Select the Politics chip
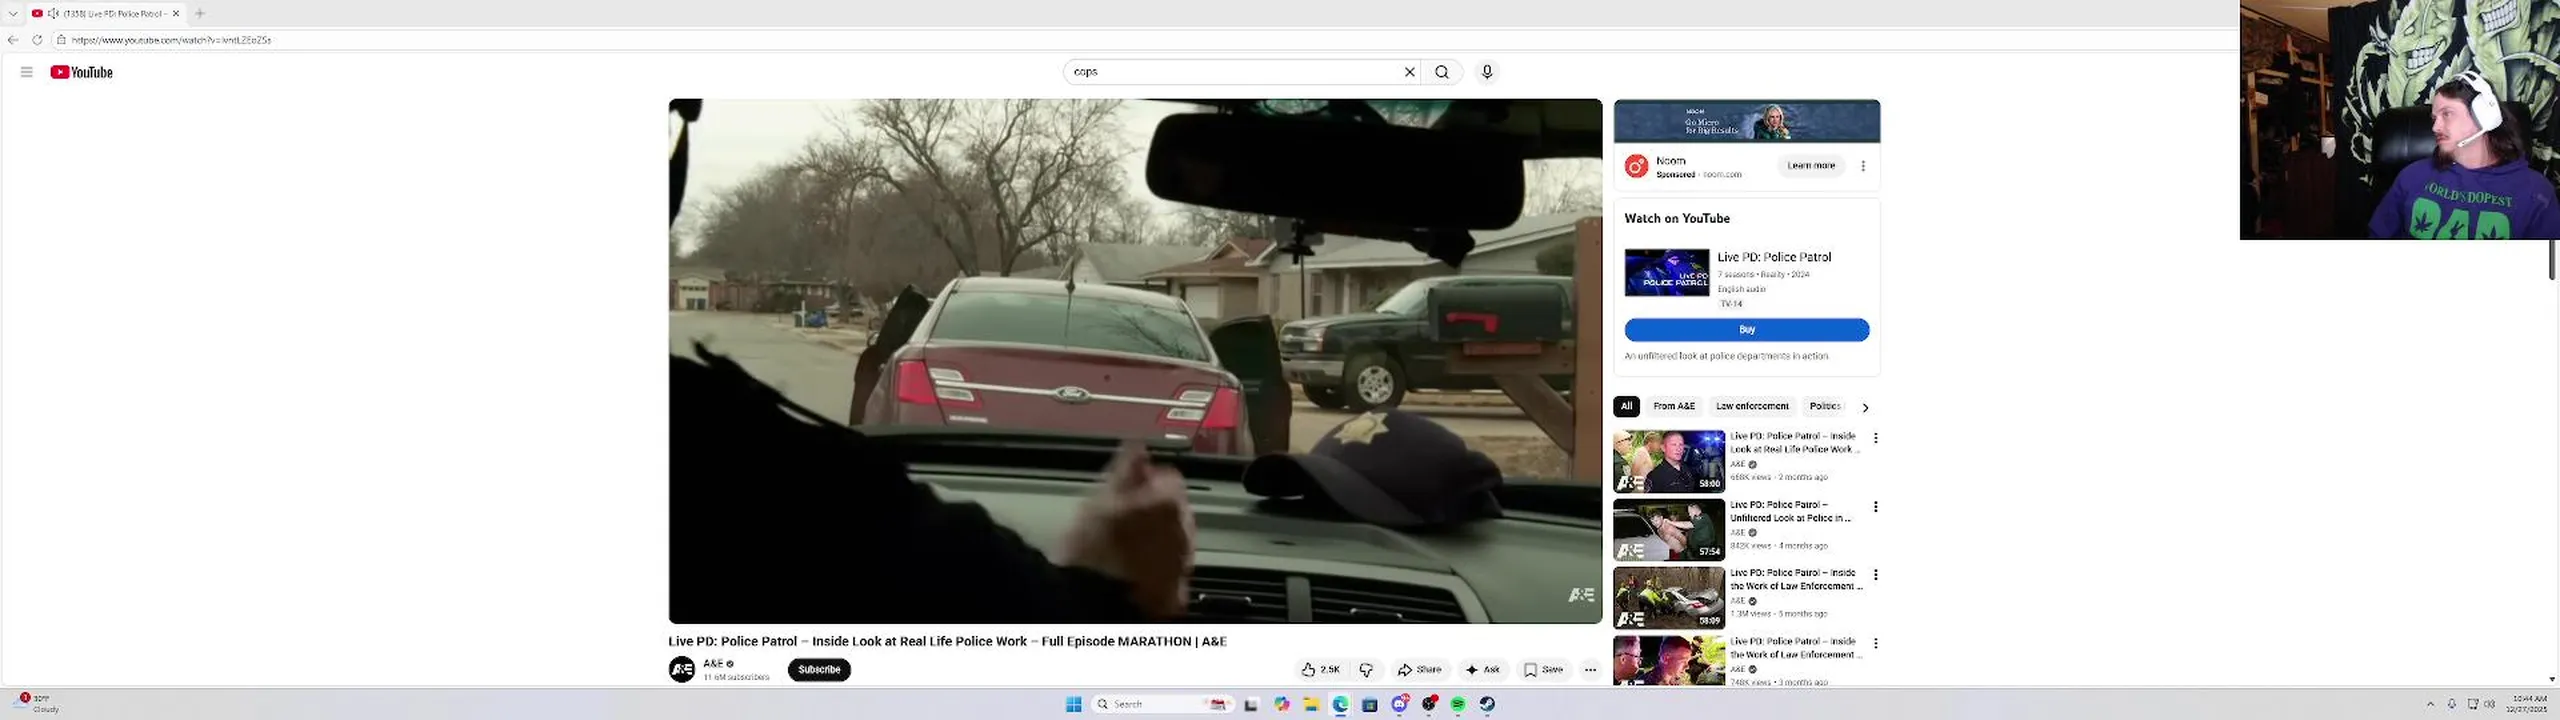Image resolution: width=2560 pixels, height=720 pixels. click(x=1825, y=406)
